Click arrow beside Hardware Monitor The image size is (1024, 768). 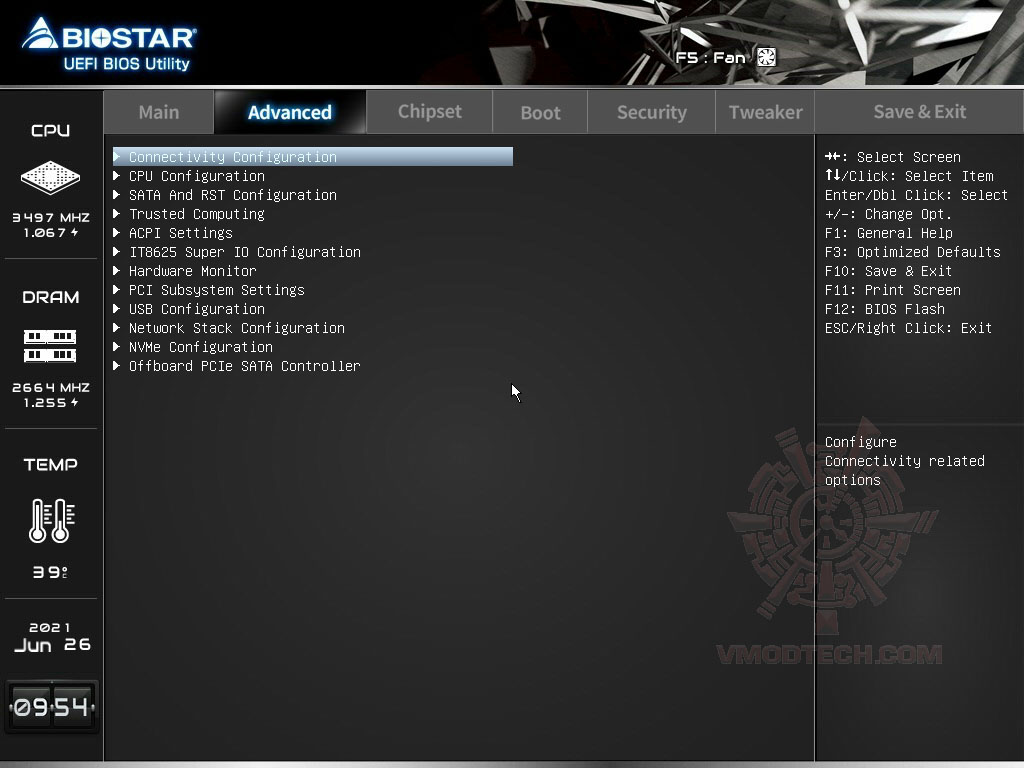(x=117, y=270)
